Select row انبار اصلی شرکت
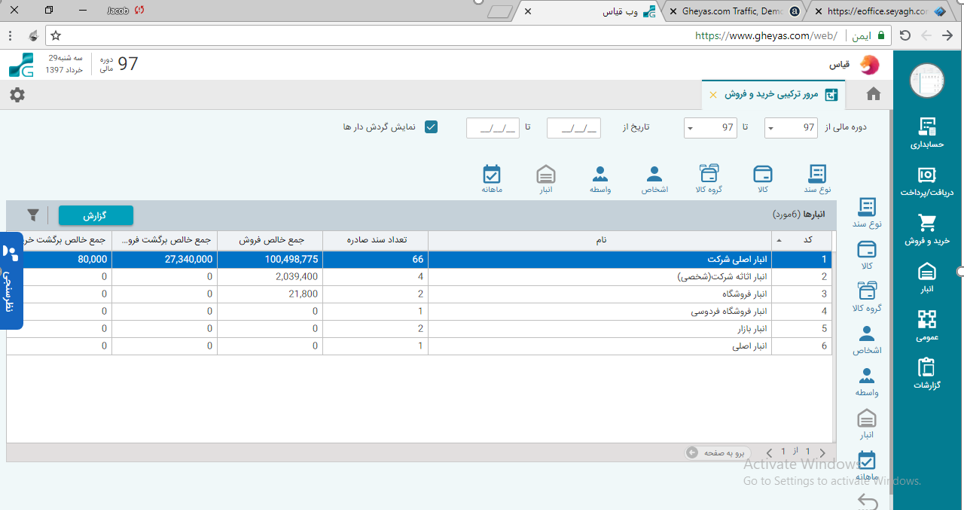This screenshot has width=964, height=510. pyautogui.click(x=419, y=259)
